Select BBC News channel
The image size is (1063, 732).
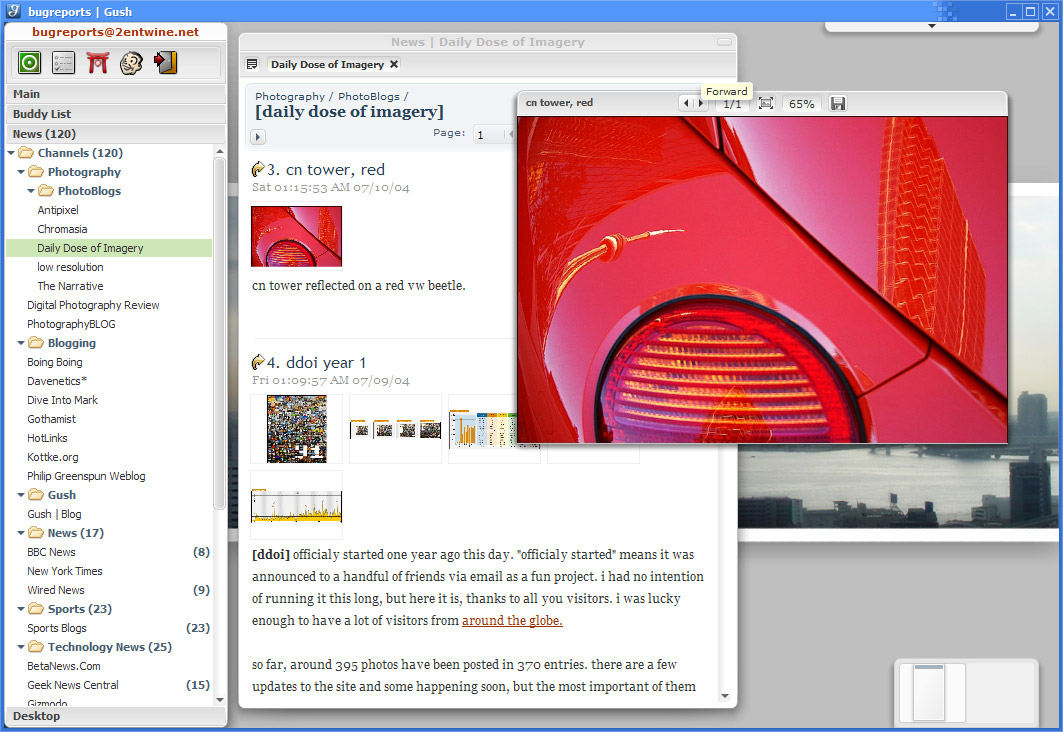(x=52, y=552)
